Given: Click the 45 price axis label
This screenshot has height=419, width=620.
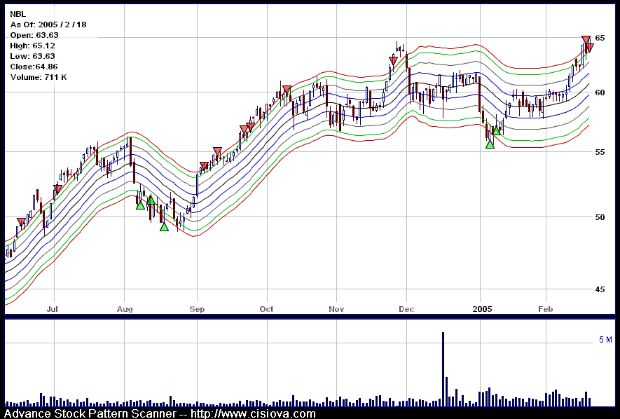Looking at the screenshot, I should 600,289.
